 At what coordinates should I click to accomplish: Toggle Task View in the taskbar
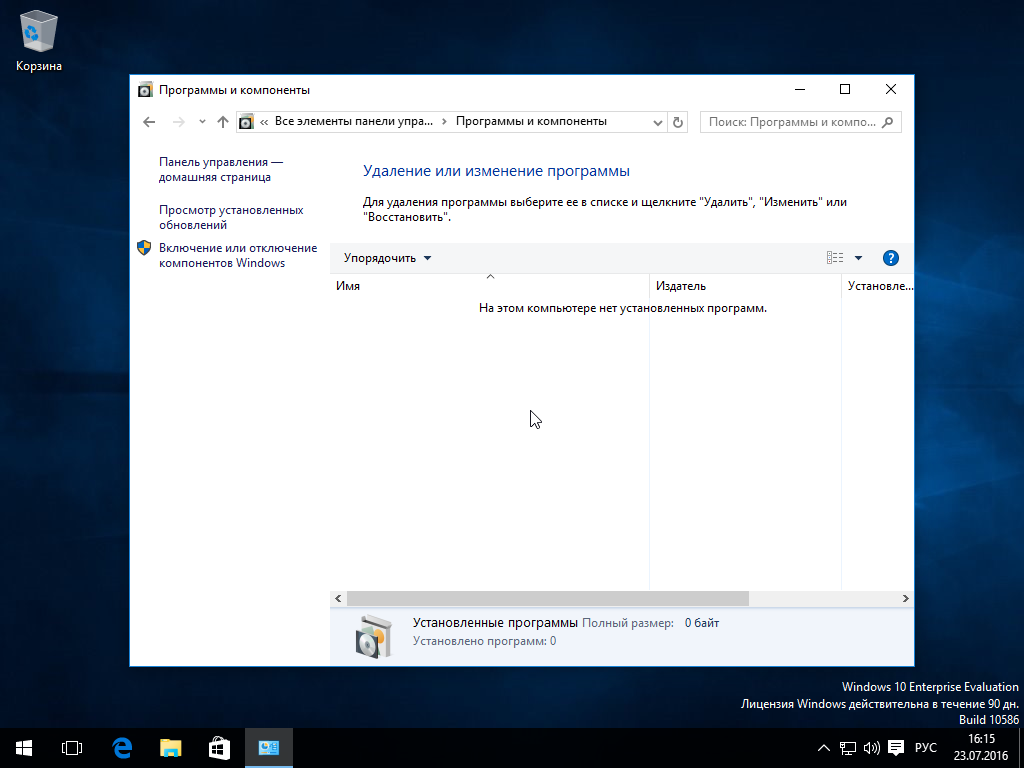pyautogui.click(x=71, y=747)
